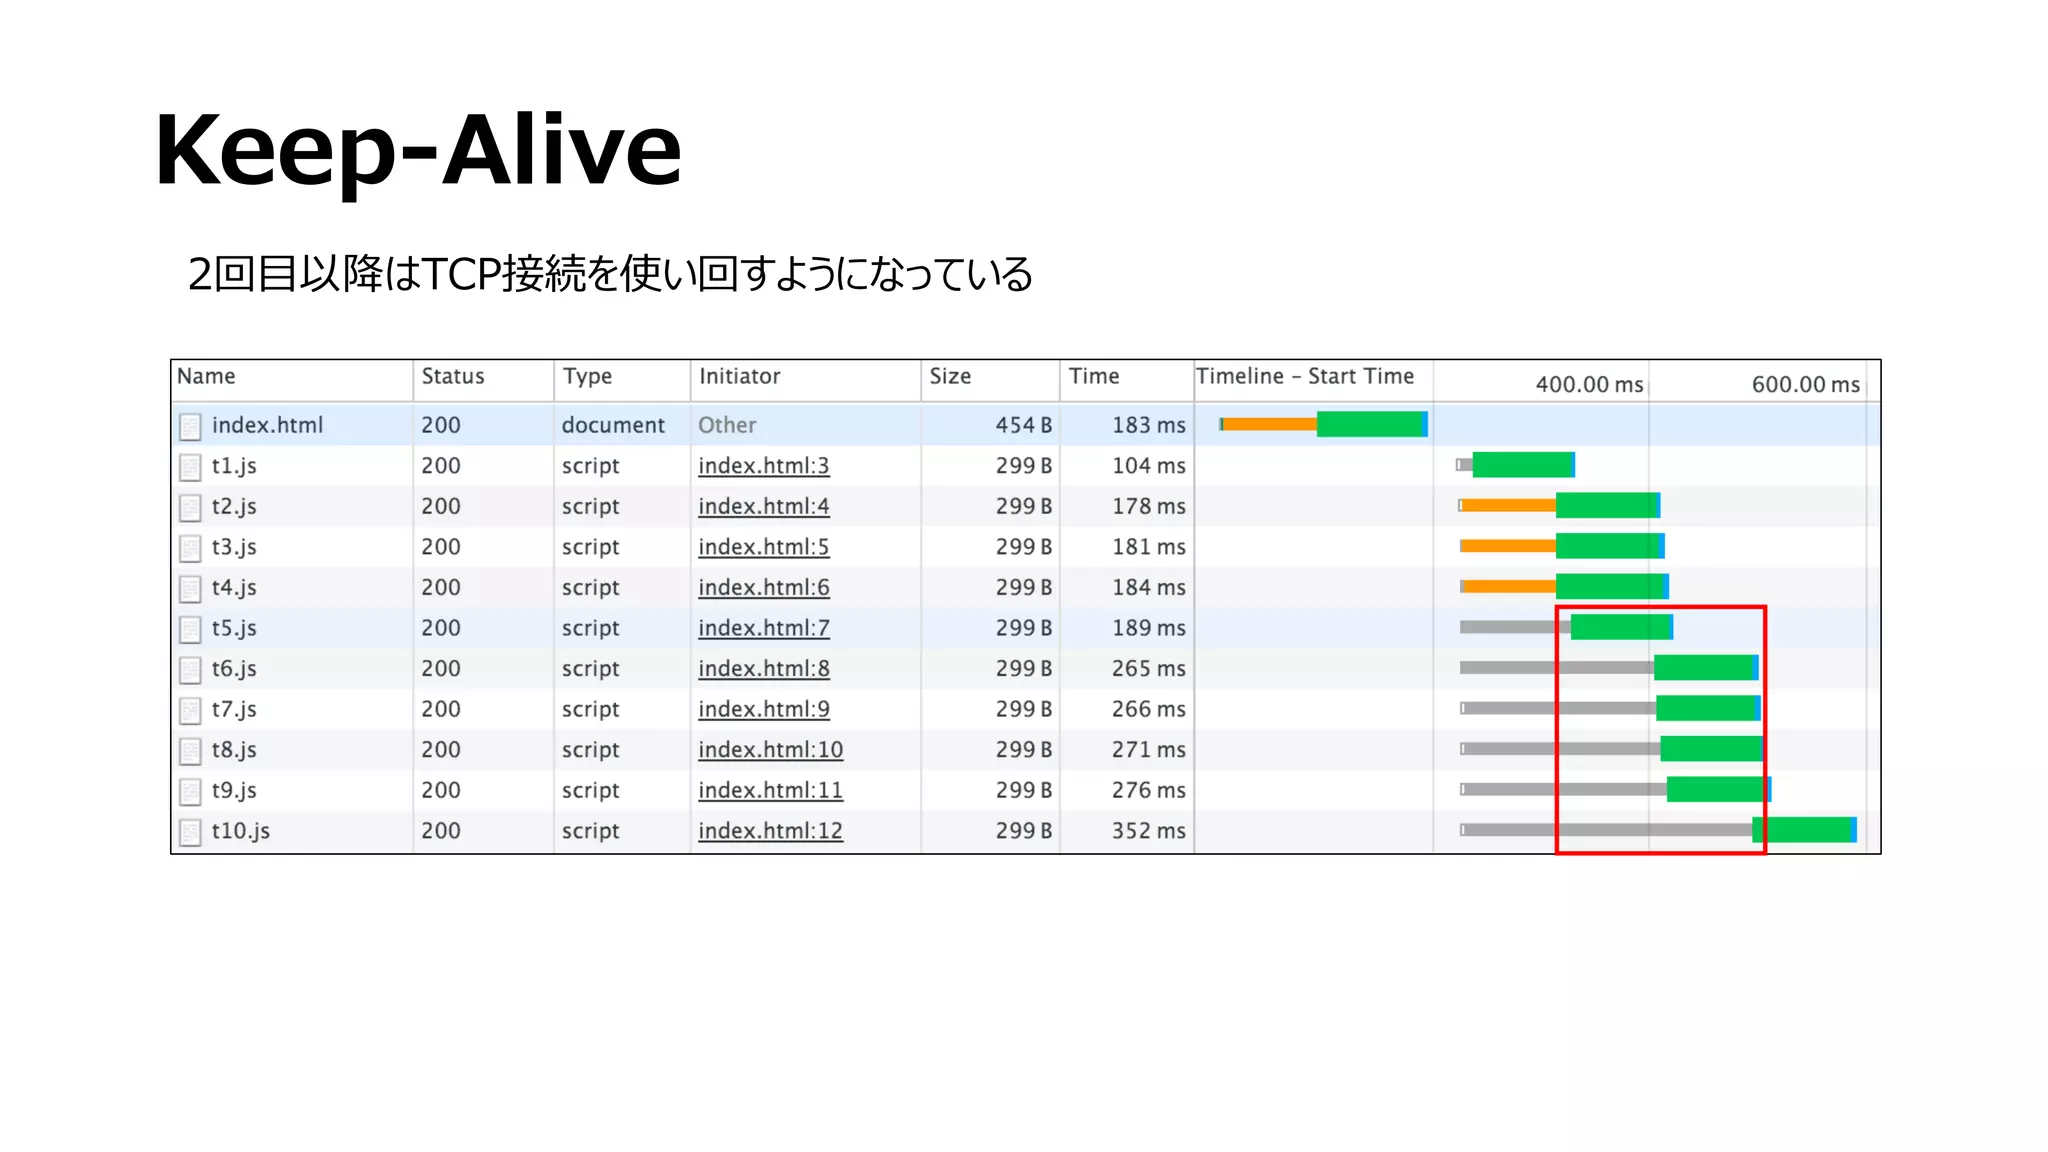Open the index.html:10 initiator link

771,750
